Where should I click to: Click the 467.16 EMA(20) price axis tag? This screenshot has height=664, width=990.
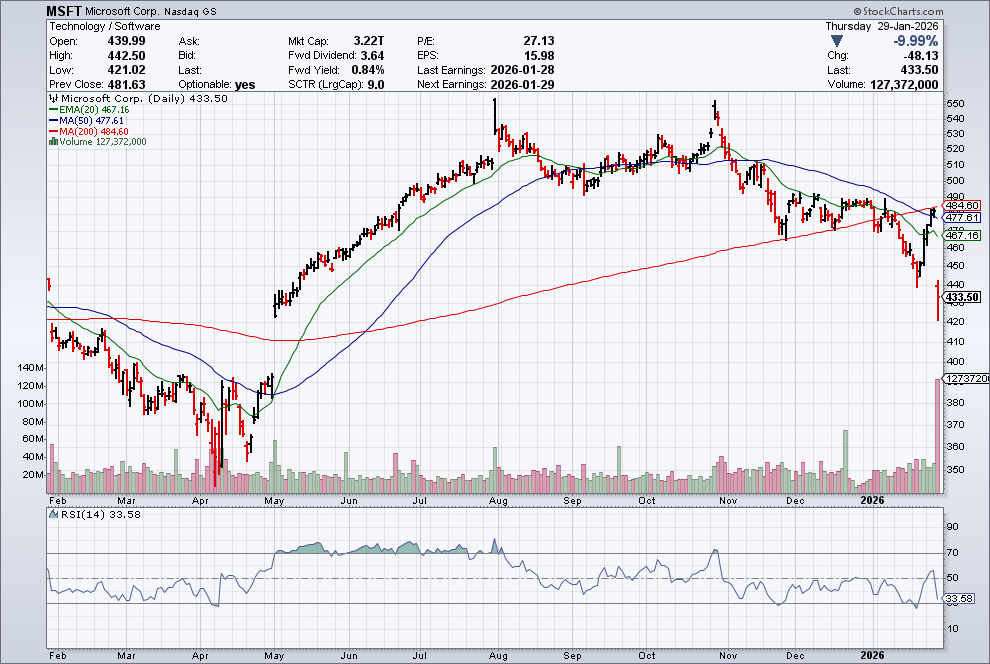click(961, 235)
